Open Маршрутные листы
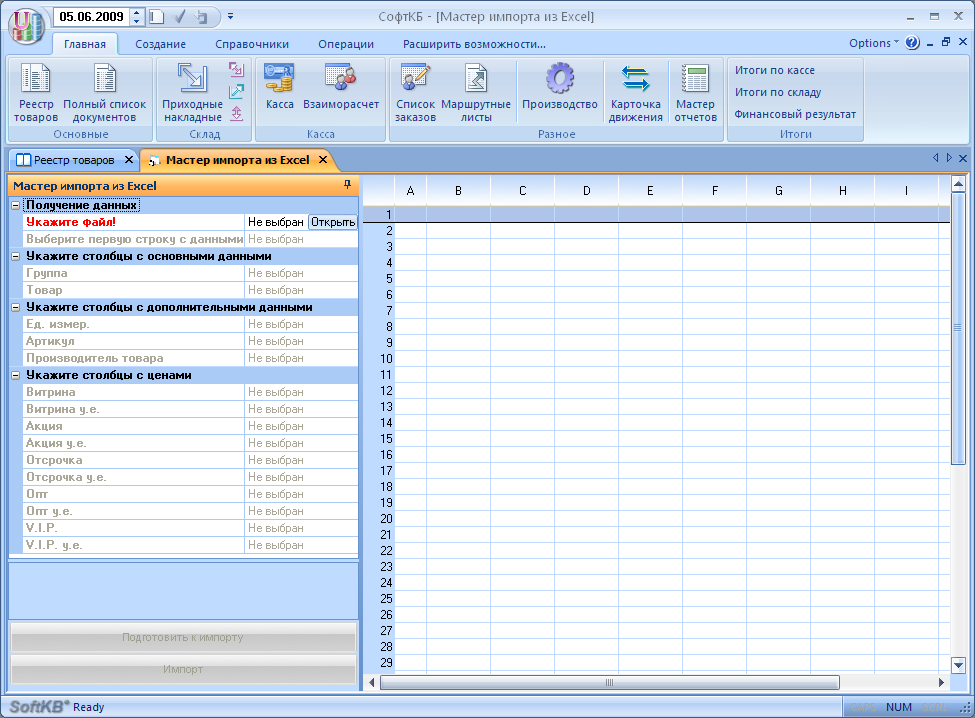This screenshot has width=975, height=718. coord(476,93)
